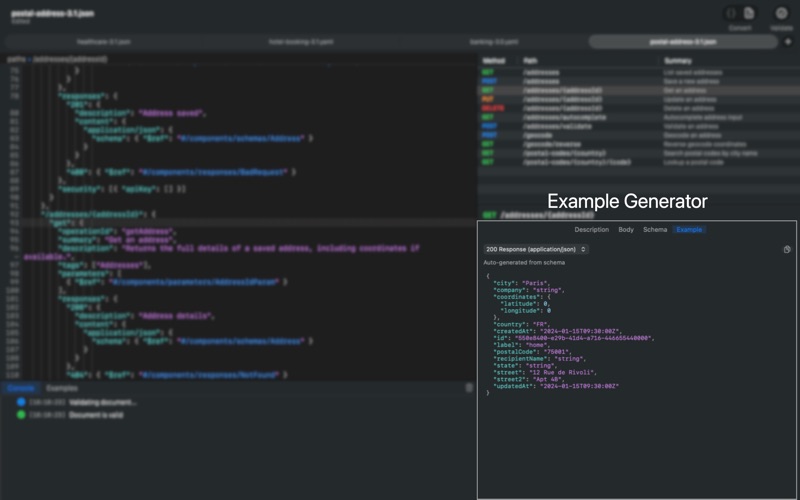Click the "updatedAt" timestamp line
Viewport: 800px width, 500px height.
(x=556, y=387)
